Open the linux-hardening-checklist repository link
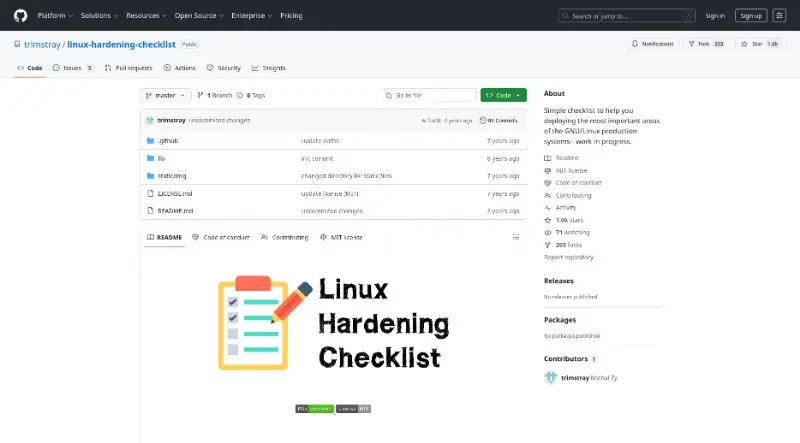 (121, 44)
